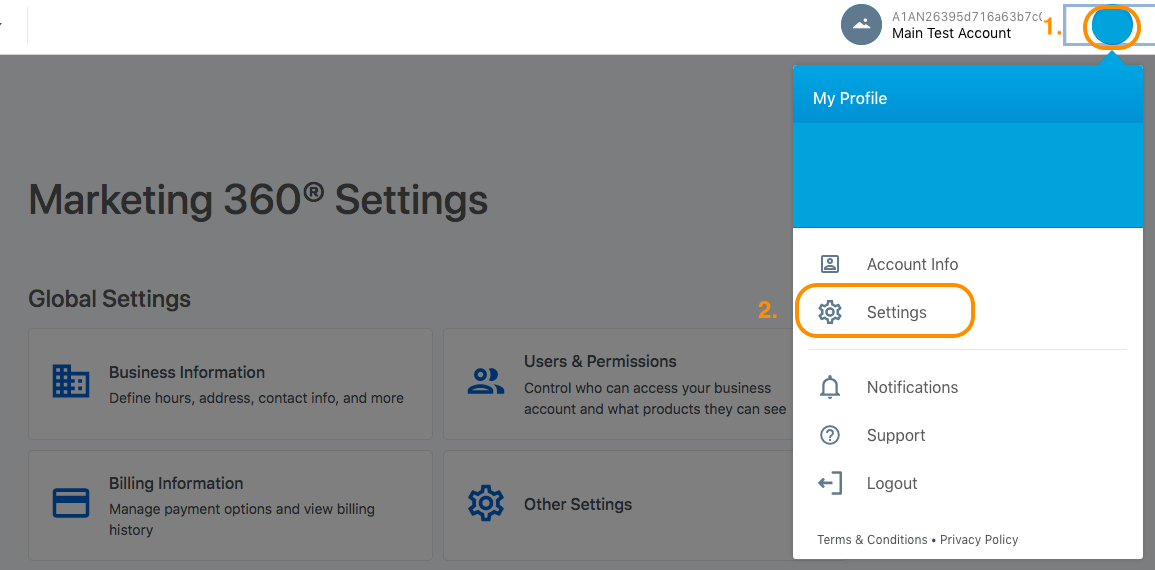Open Privacy Policy link
Screen dimensions: 1155x570
(979, 540)
